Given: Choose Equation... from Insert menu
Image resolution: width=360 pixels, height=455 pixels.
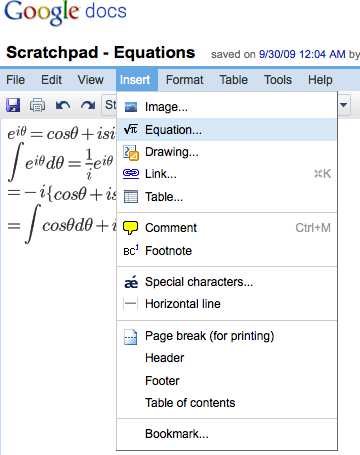Looking at the screenshot, I should coord(227,129).
